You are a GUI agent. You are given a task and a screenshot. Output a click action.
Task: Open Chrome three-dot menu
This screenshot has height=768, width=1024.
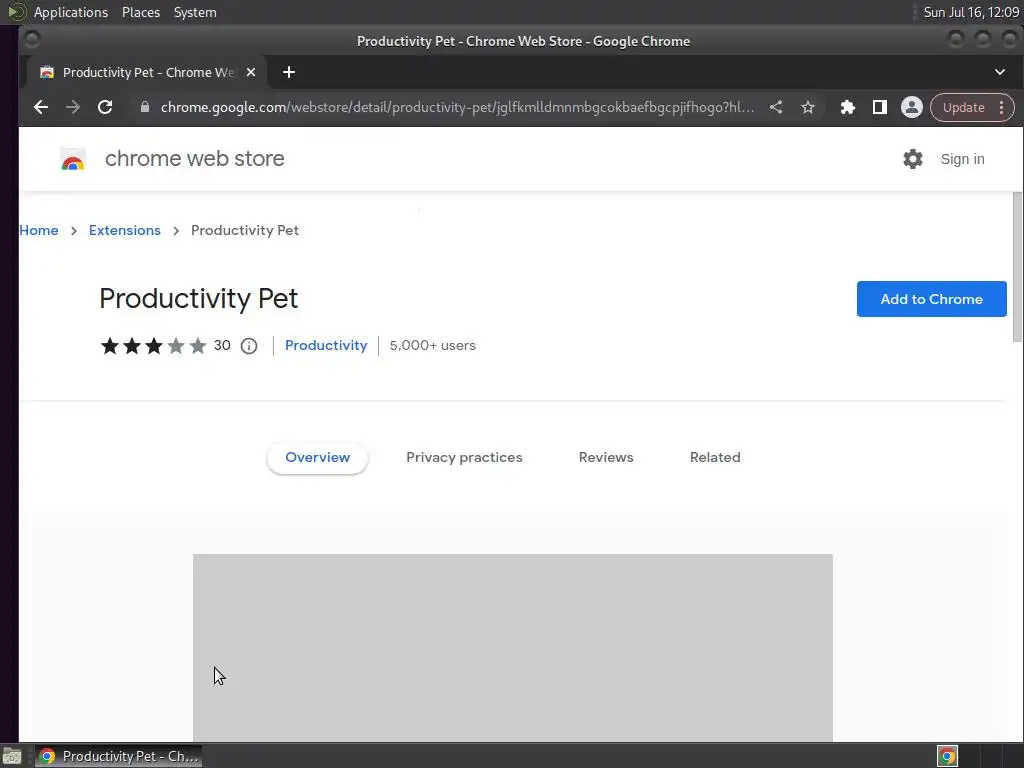(x=1001, y=108)
